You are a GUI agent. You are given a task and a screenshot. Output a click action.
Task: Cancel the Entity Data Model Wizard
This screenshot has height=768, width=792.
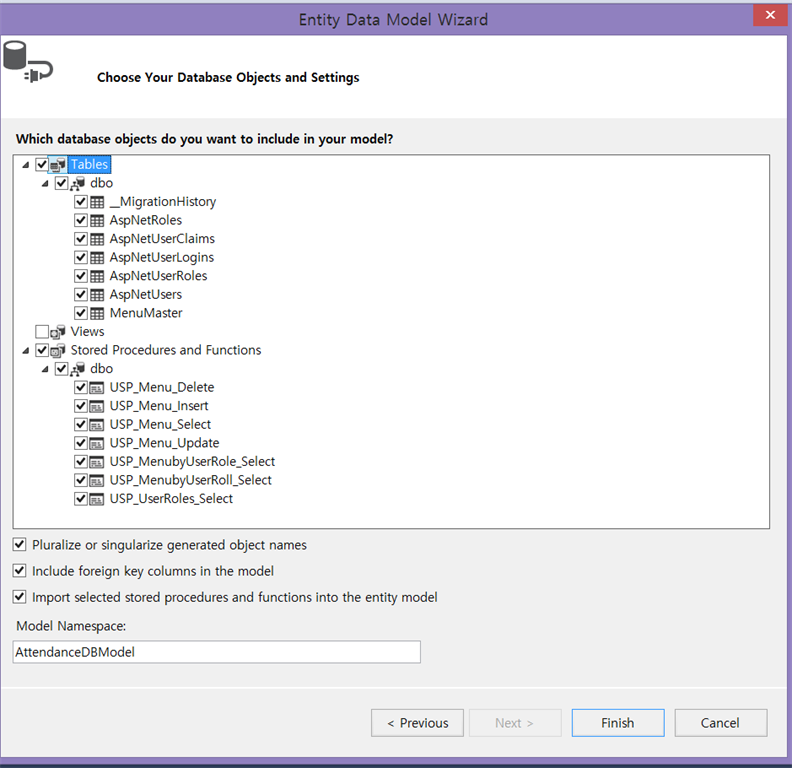721,723
